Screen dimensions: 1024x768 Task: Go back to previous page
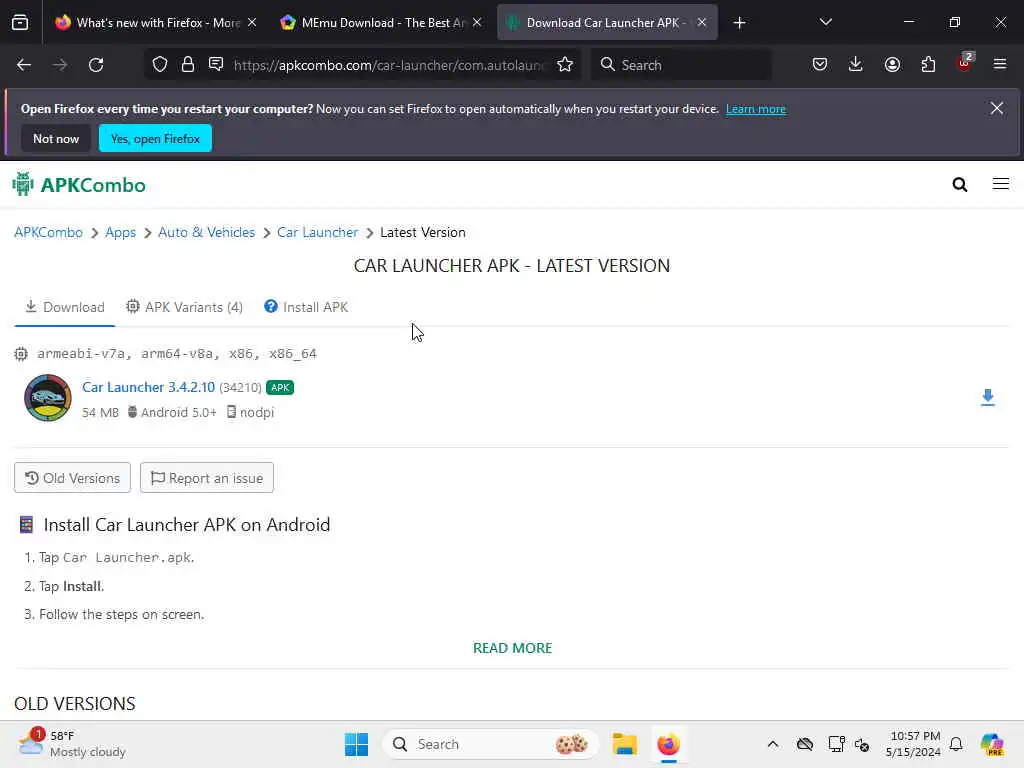[24, 65]
